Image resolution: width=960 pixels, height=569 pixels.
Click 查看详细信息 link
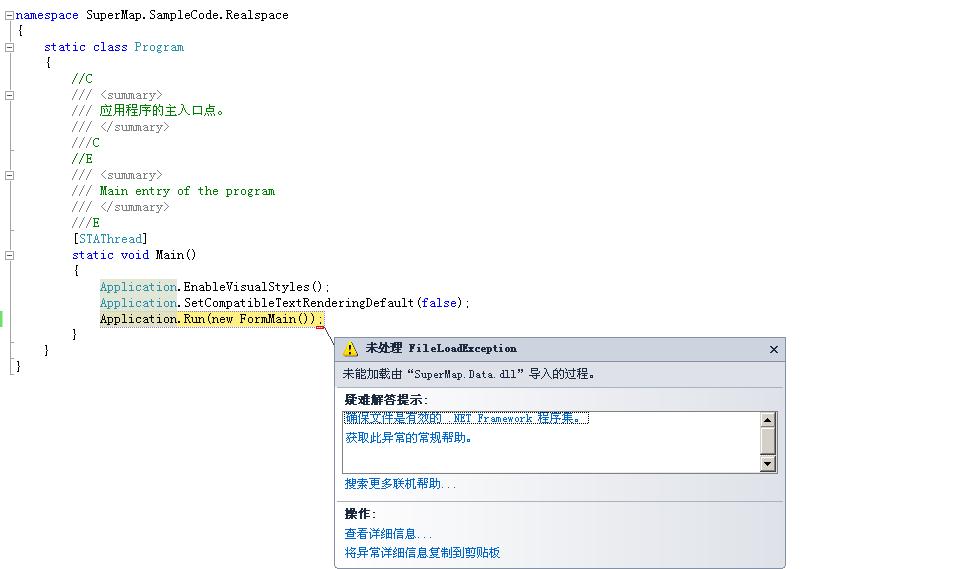(x=388, y=534)
